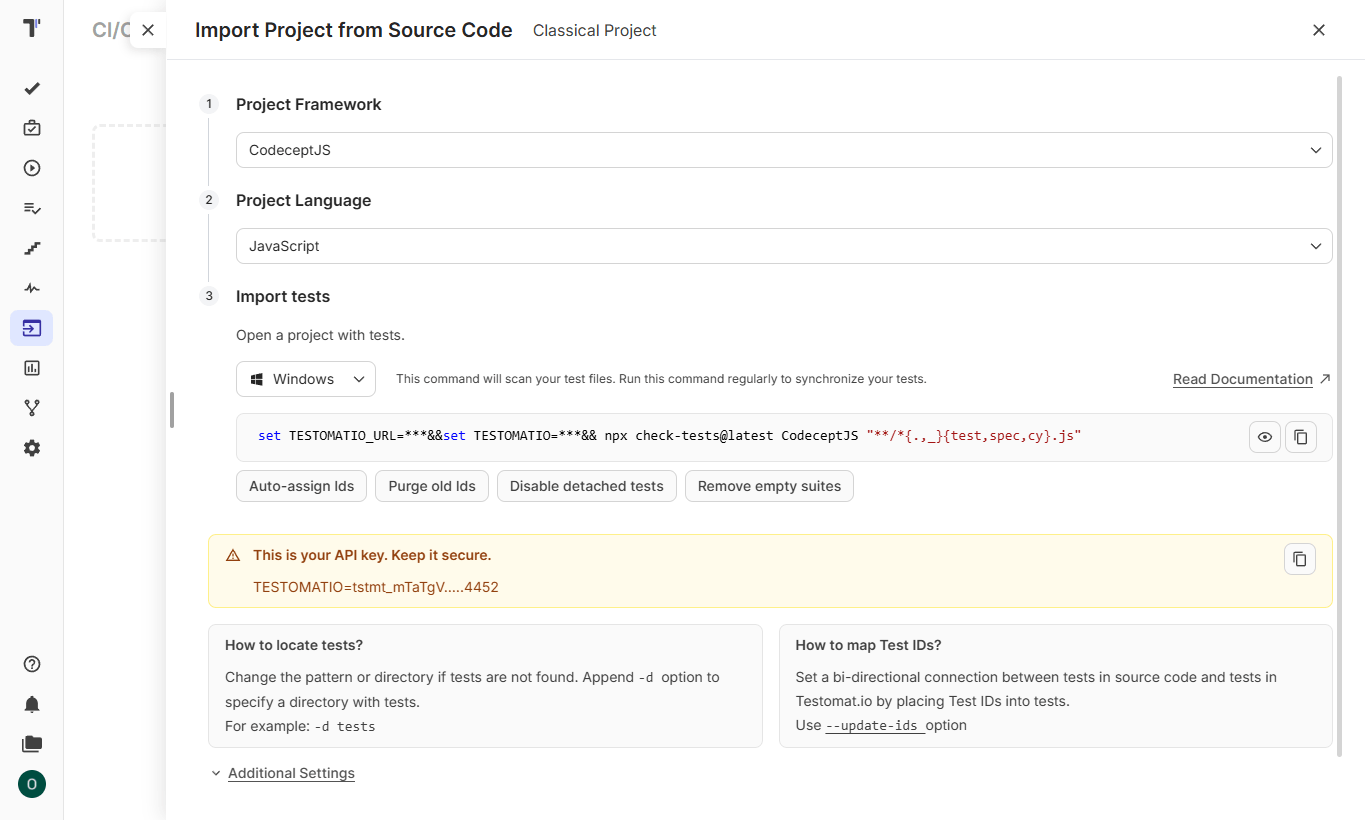Open the Tests checkmark sidebar icon
Viewport: 1366px width, 820px height.
(32, 88)
